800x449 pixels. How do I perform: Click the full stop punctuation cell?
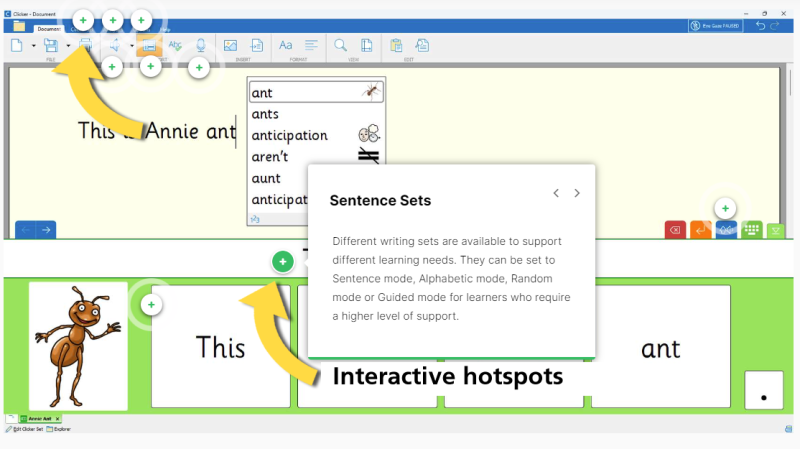pos(764,390)
